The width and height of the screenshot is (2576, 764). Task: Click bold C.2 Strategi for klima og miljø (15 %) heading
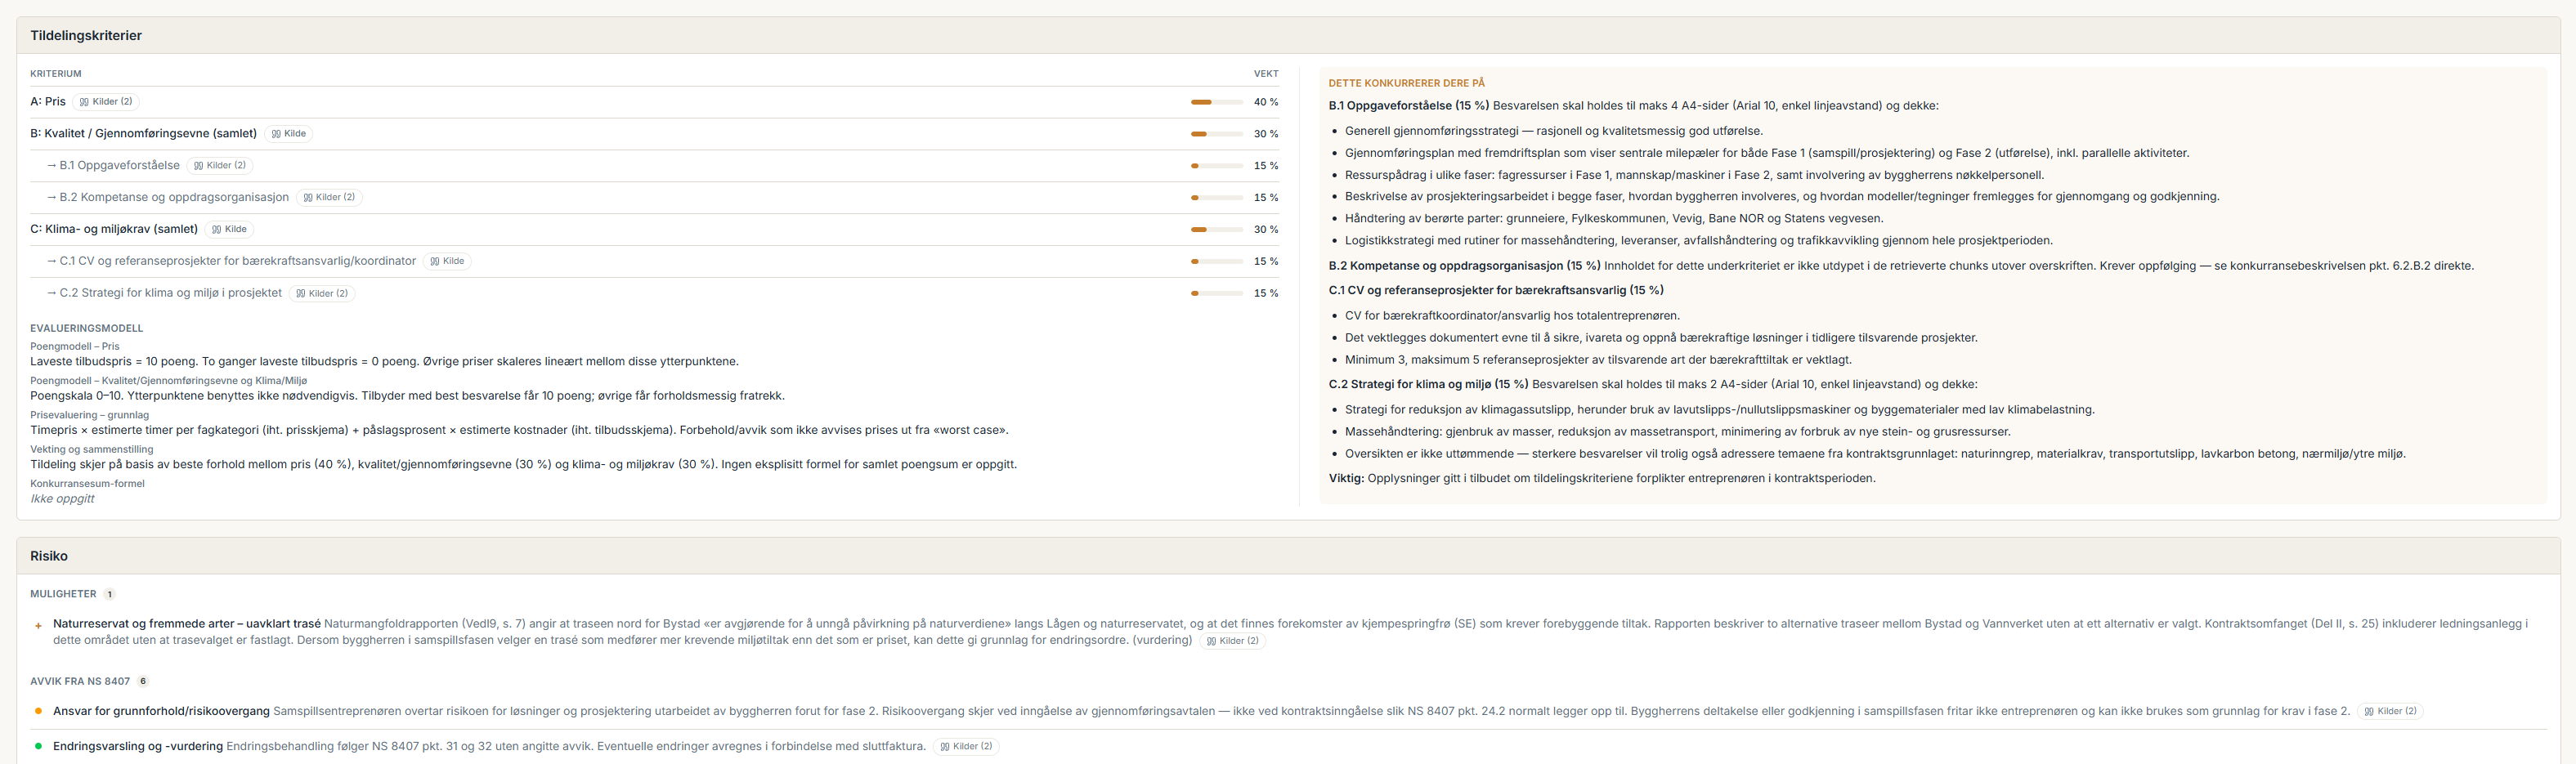1429,385
